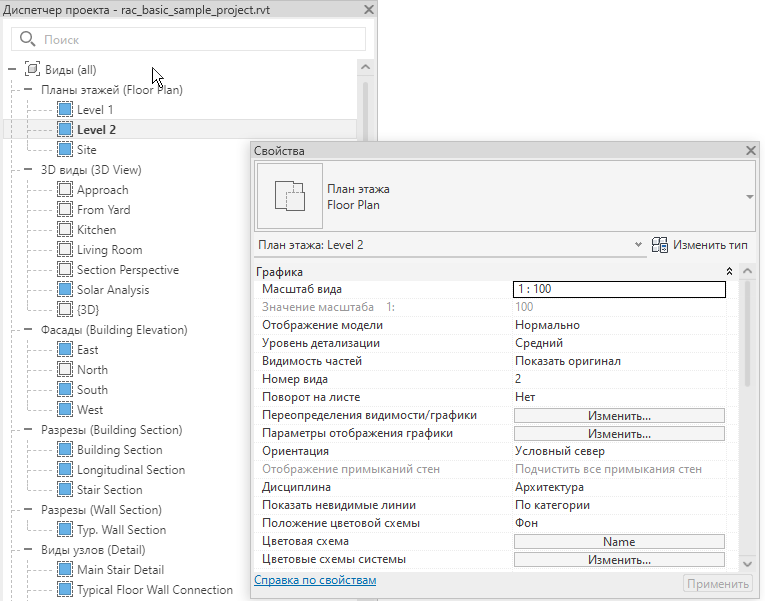Image resolution: width=765 pixels, height=601 pixels.
Task: Click the Typ. Wall Section icon
Action: click(x=65, y=529)
